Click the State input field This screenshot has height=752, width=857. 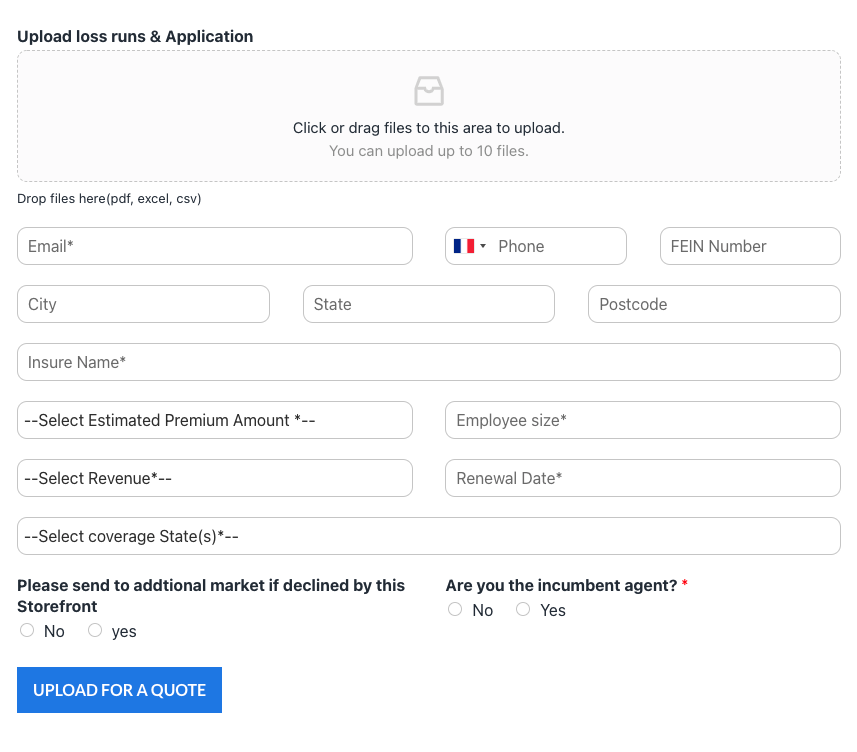coord(428,304)
